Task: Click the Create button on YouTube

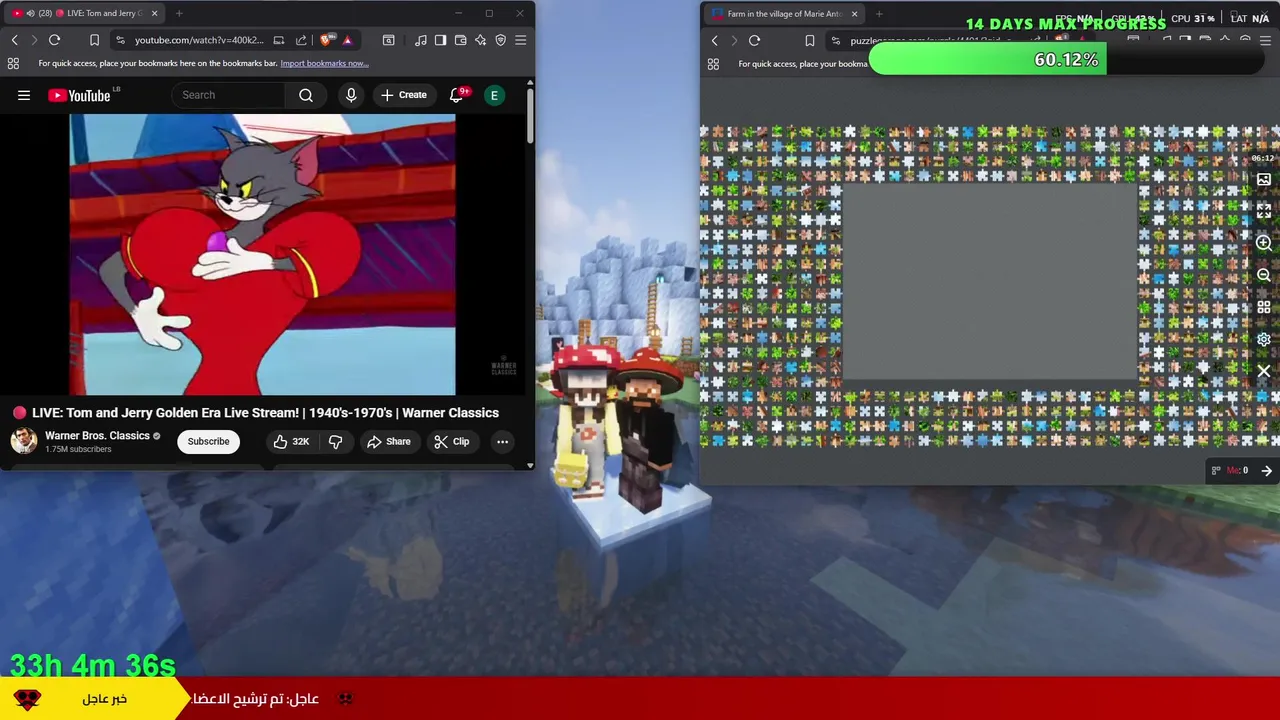Action: [404, 95]
